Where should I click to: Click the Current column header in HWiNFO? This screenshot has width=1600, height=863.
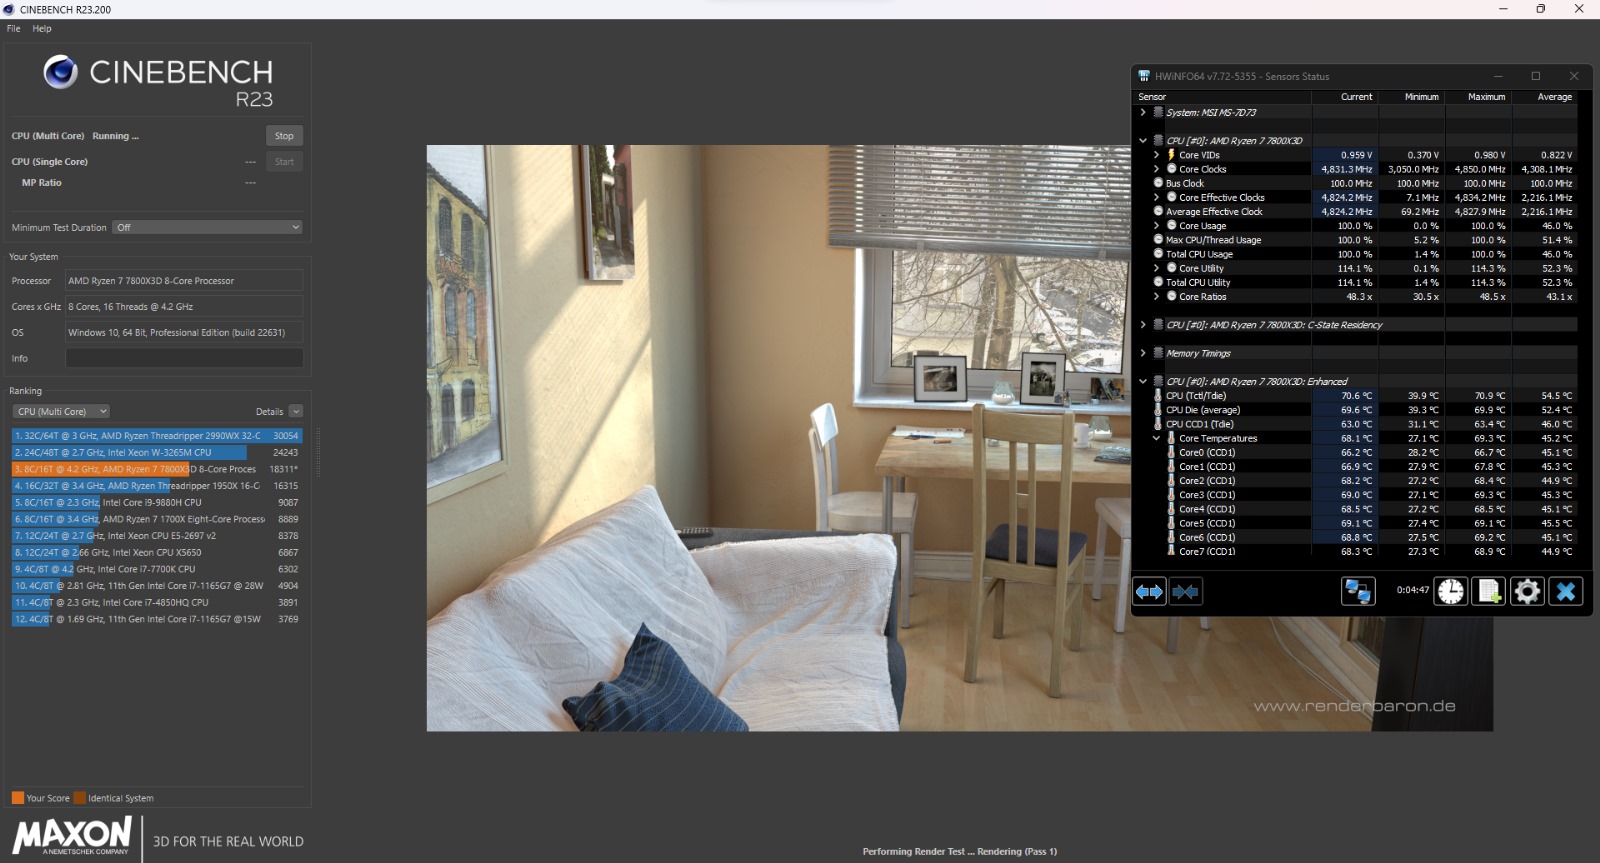click(x=1356, y=97)
